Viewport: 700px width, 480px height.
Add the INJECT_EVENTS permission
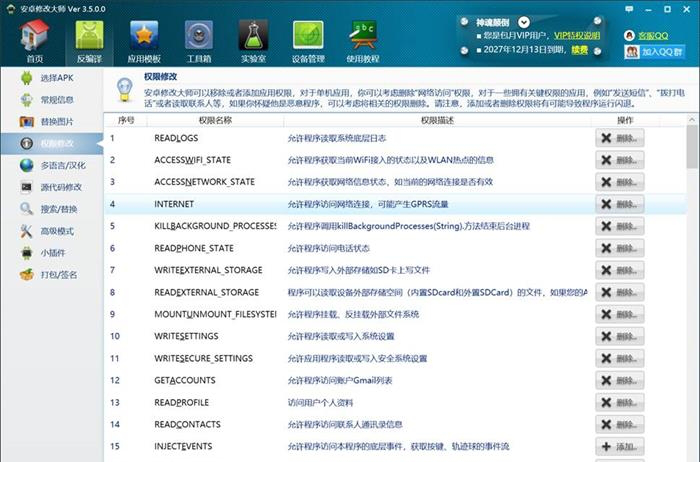click(x=619, y=446)
